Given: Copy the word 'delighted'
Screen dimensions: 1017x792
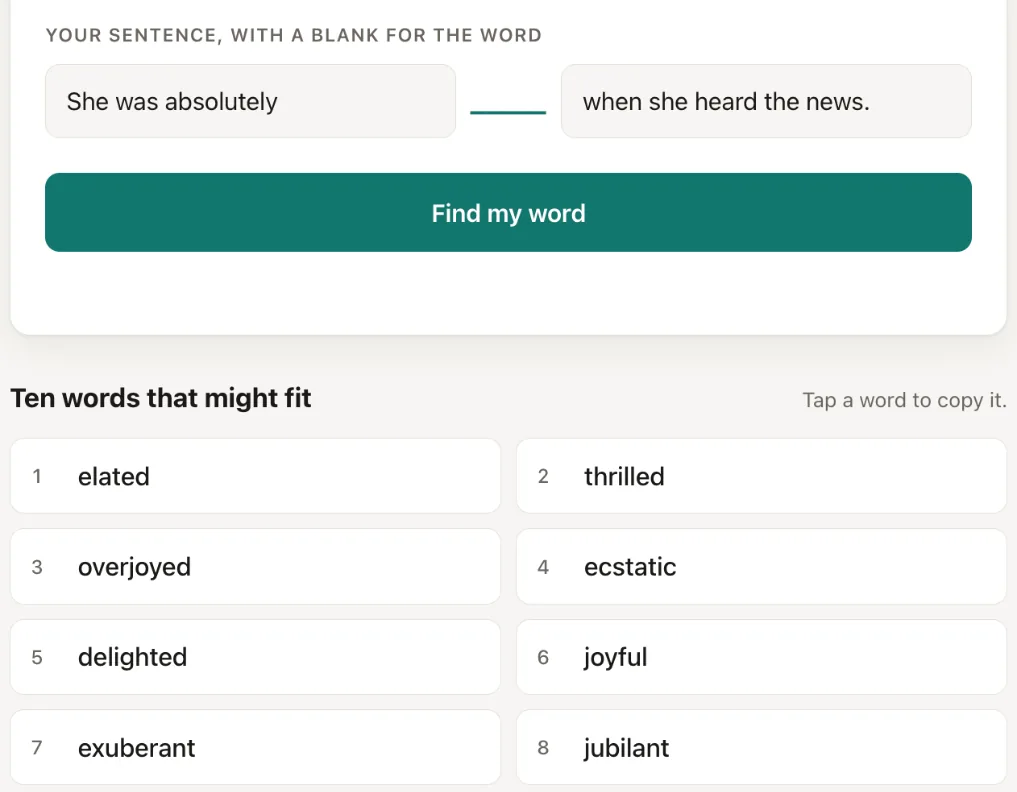Looking at the screenshot, I should tap(256, 657).
